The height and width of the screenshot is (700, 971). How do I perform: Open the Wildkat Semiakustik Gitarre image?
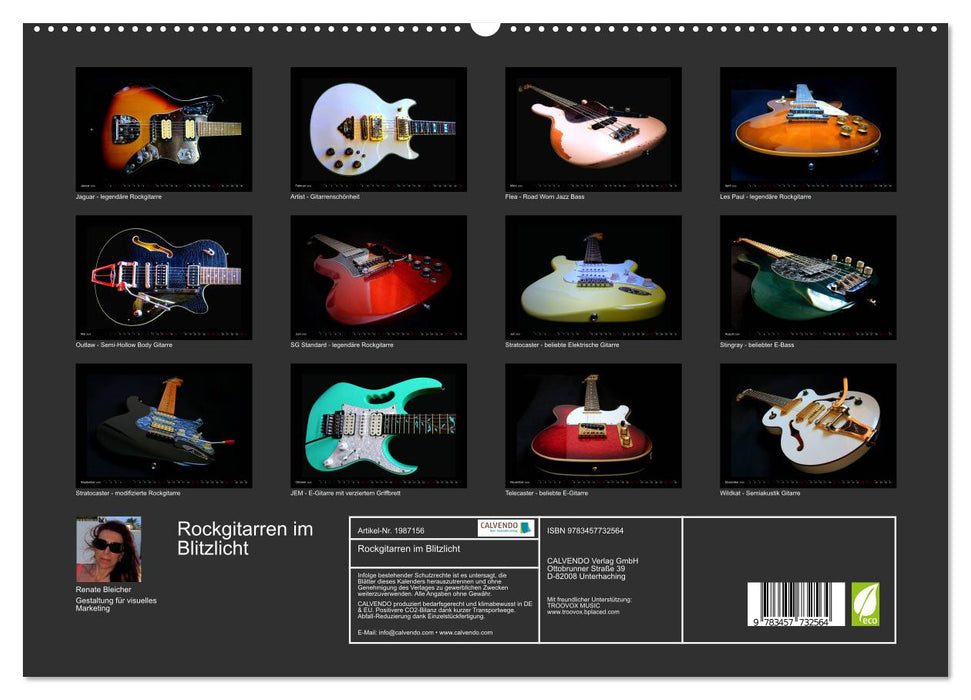pos(806,423)
